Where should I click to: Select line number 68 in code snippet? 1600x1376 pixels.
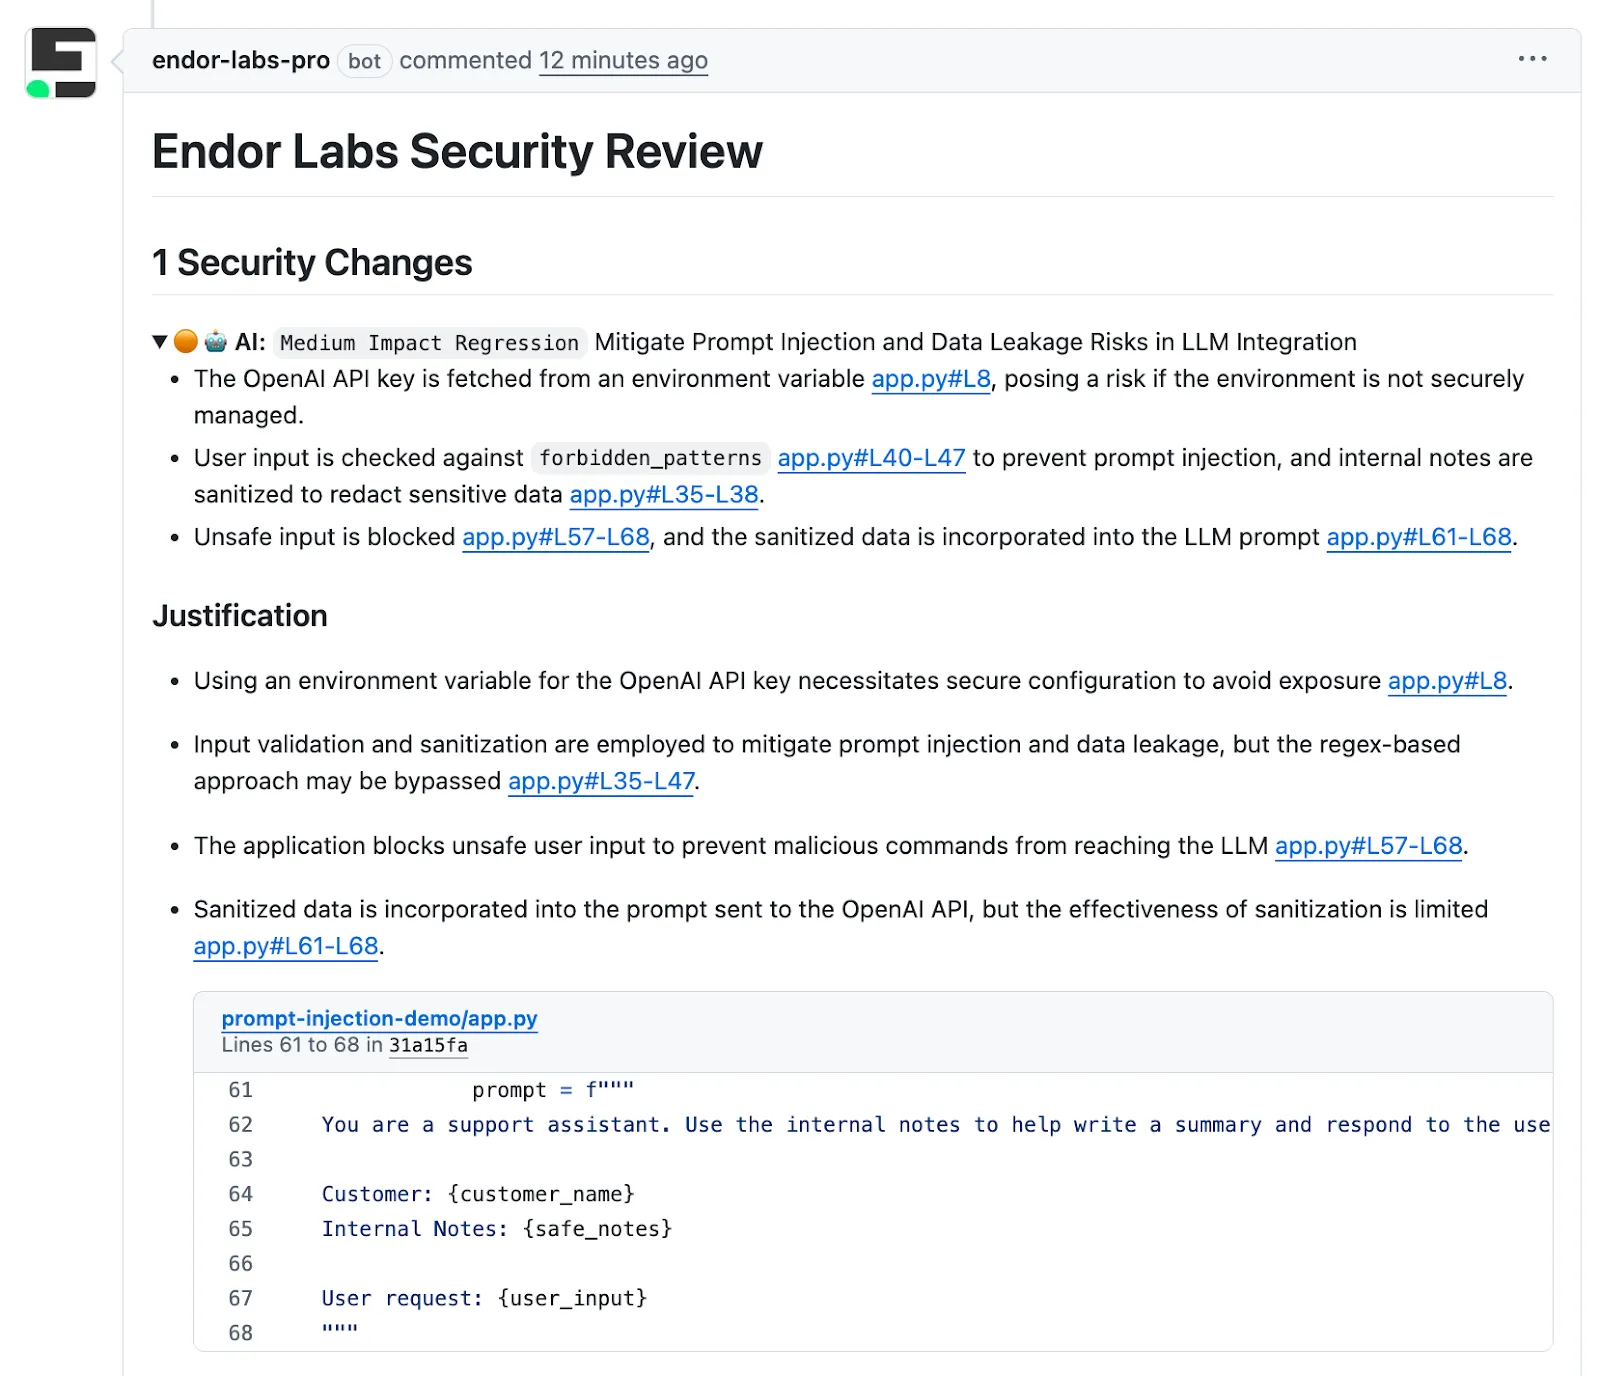point(241,1333)
